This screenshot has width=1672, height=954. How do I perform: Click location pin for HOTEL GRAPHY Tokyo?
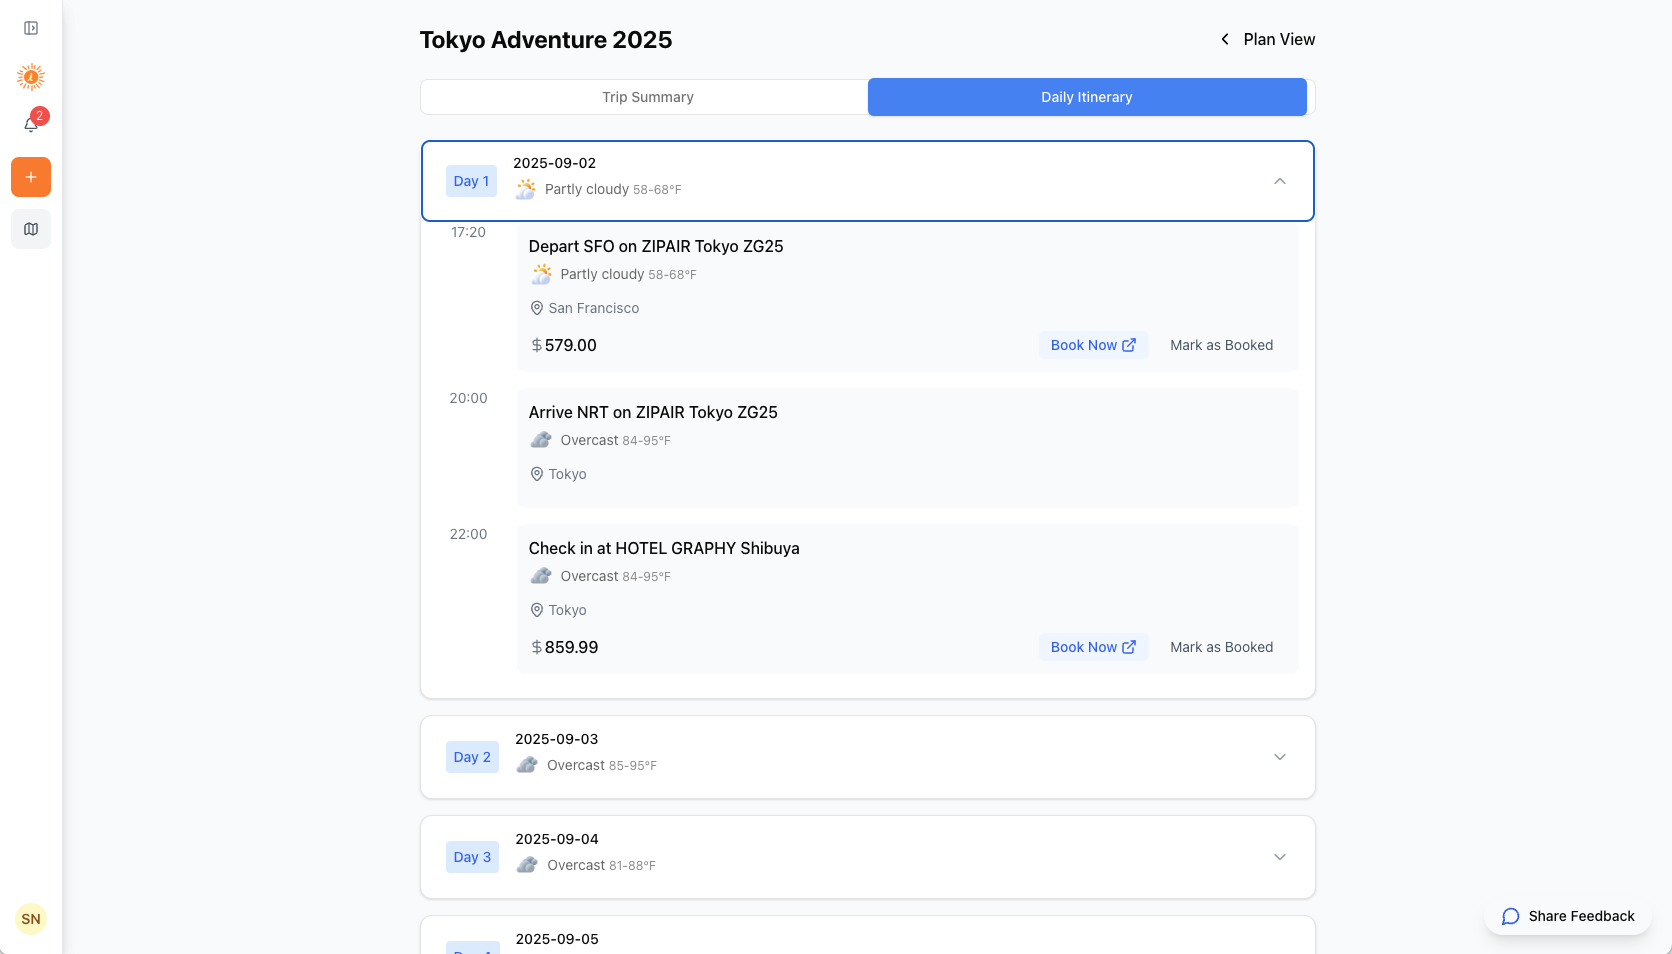coord(537,610)
